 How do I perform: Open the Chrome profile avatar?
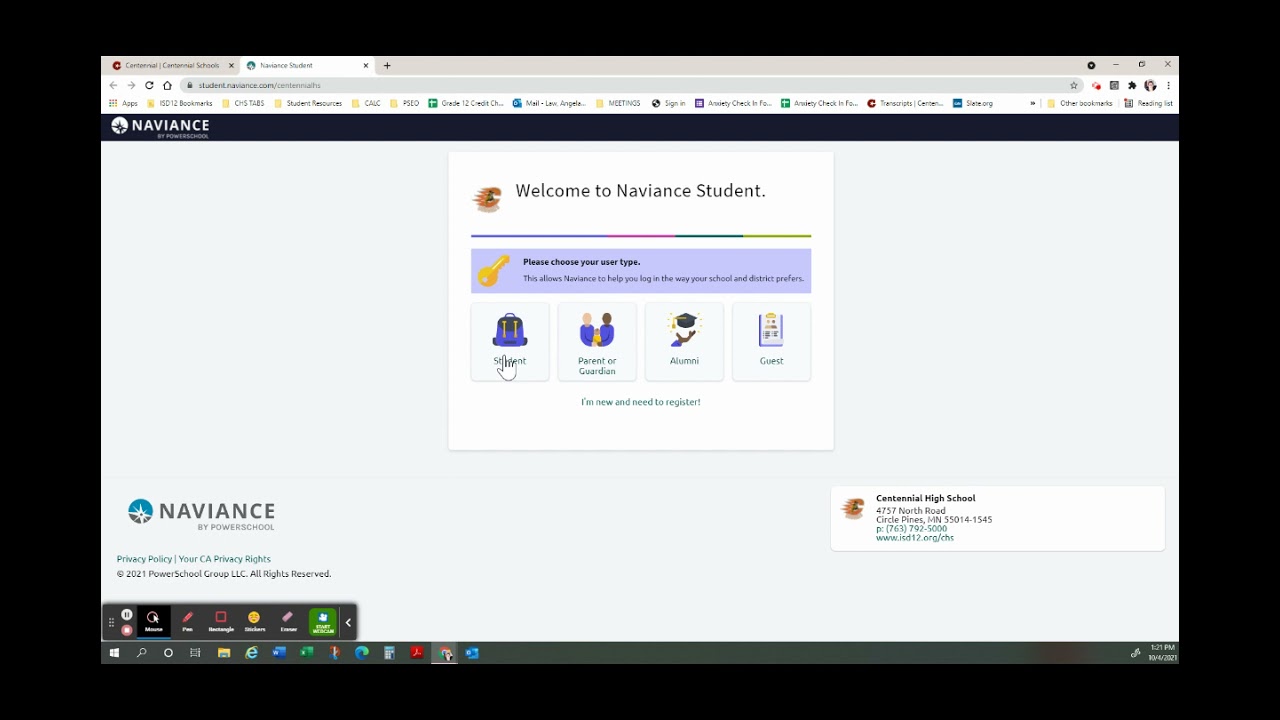tap(1150, 85)
